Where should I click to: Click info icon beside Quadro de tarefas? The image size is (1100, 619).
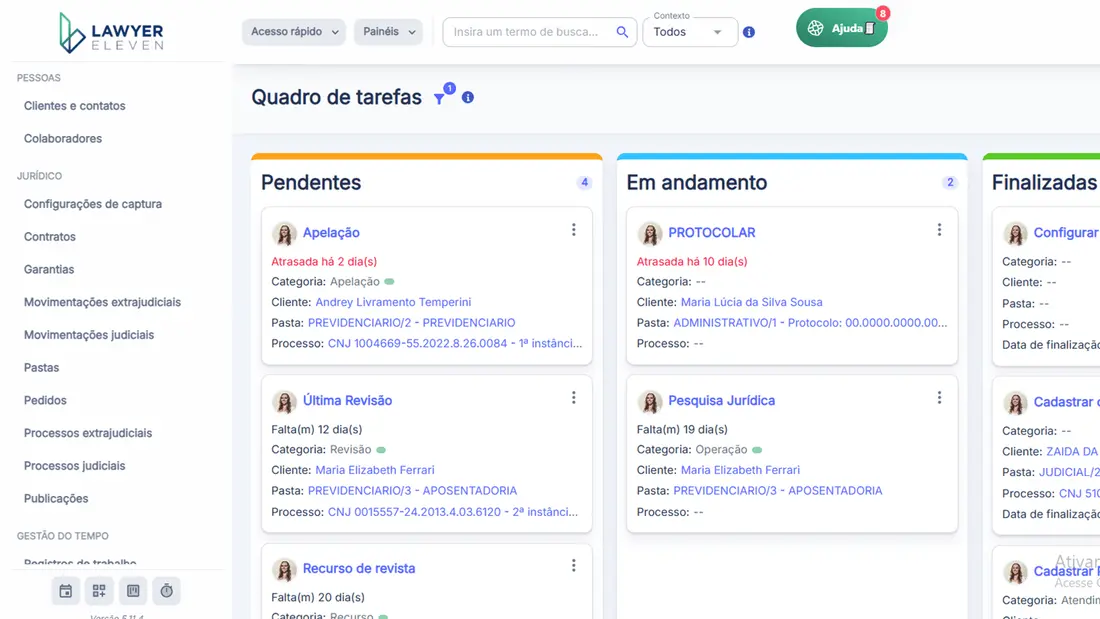[x=468, y=98]
